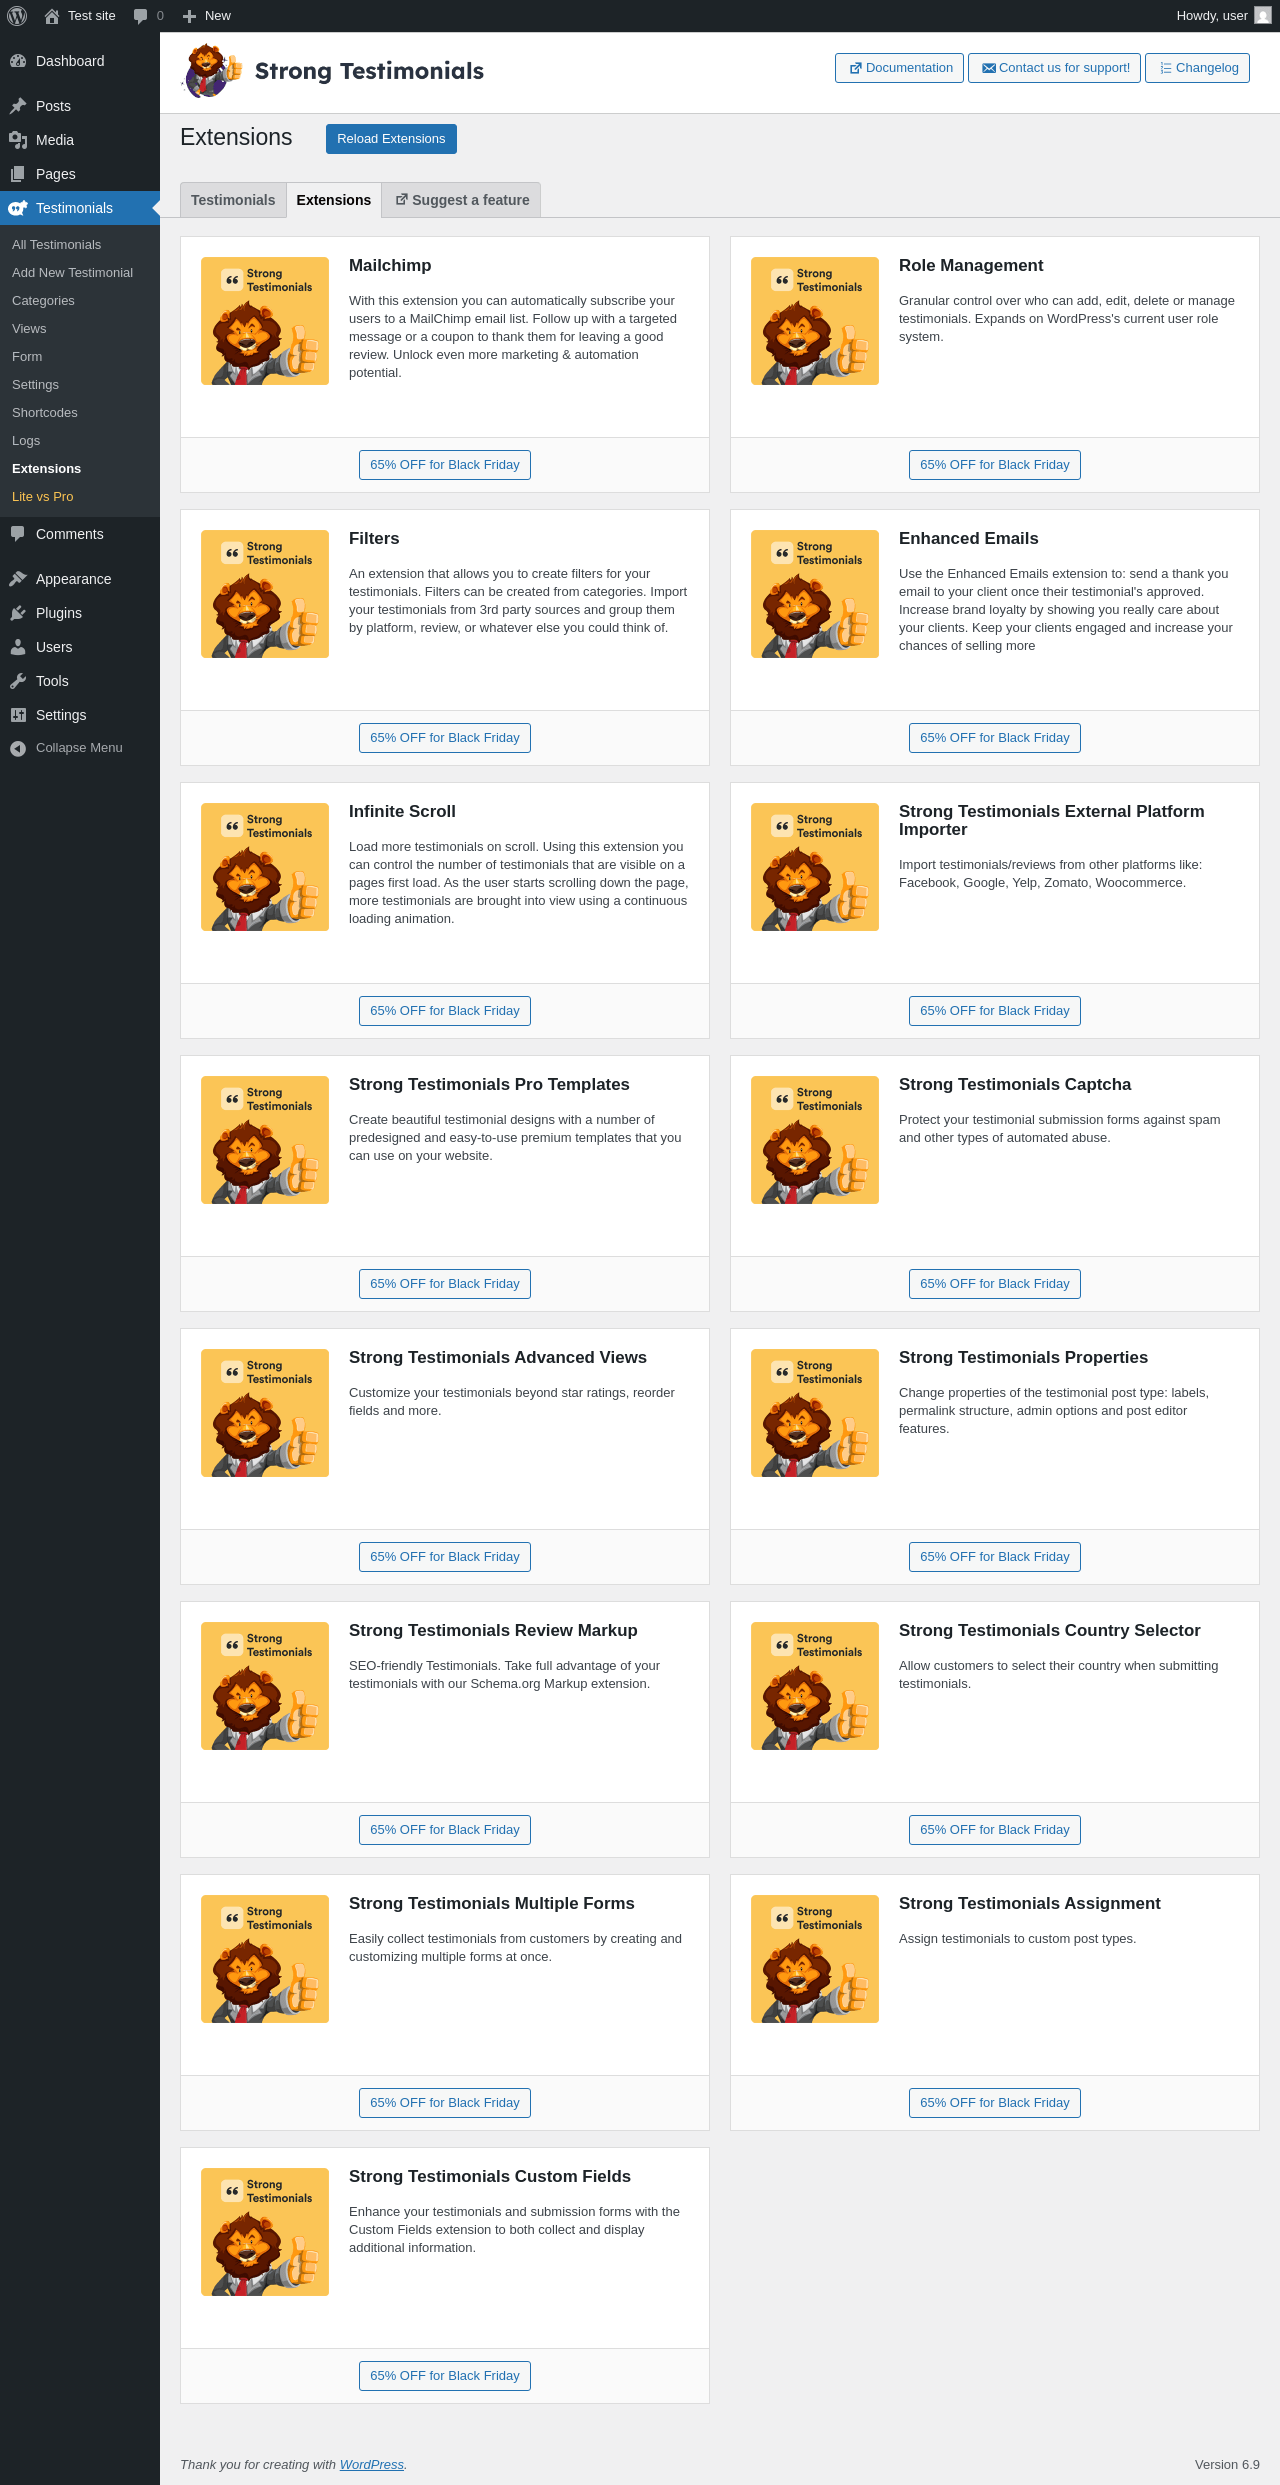
Task: Click the plus icon beside New
Action: tap(189, 16)
